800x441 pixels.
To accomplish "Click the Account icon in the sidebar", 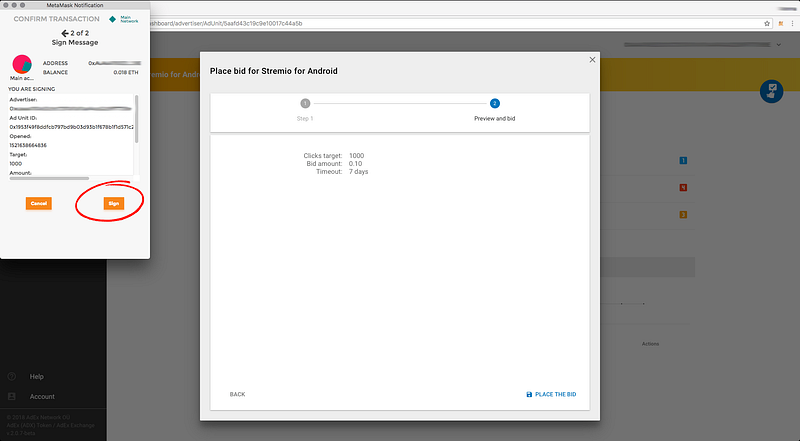I will pyautogui.click(x=12, y=396).
